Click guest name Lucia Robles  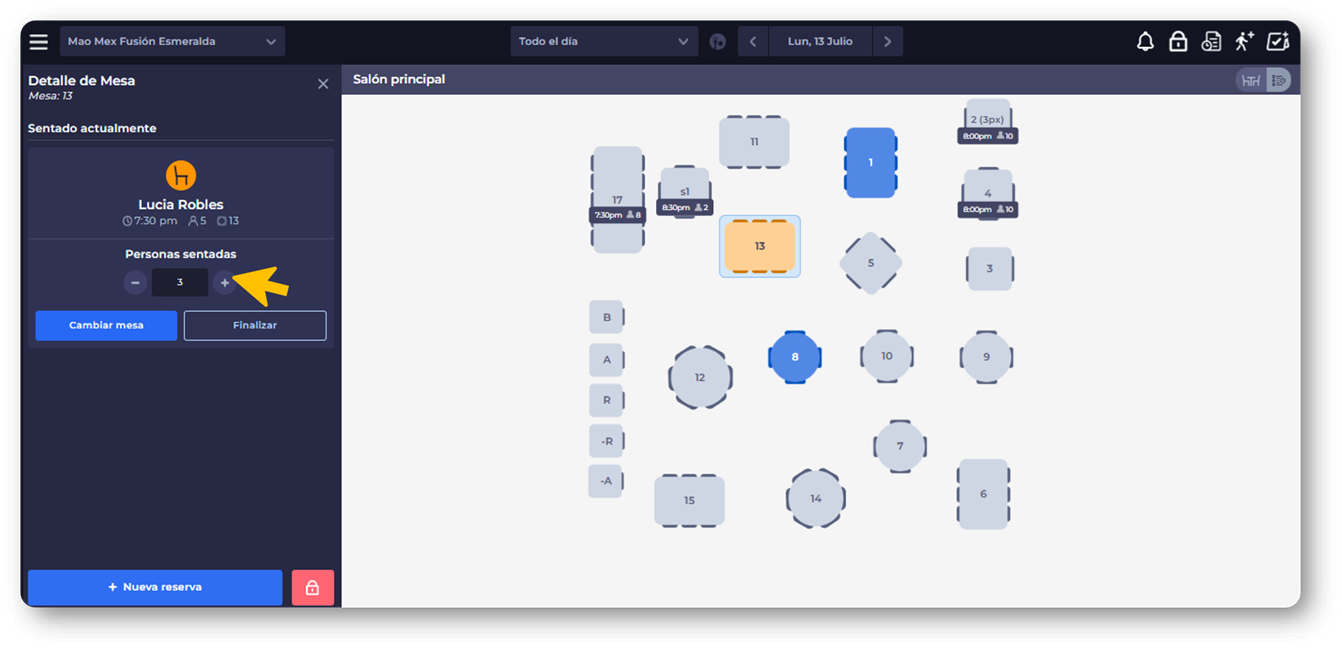[x=181, y=205]
